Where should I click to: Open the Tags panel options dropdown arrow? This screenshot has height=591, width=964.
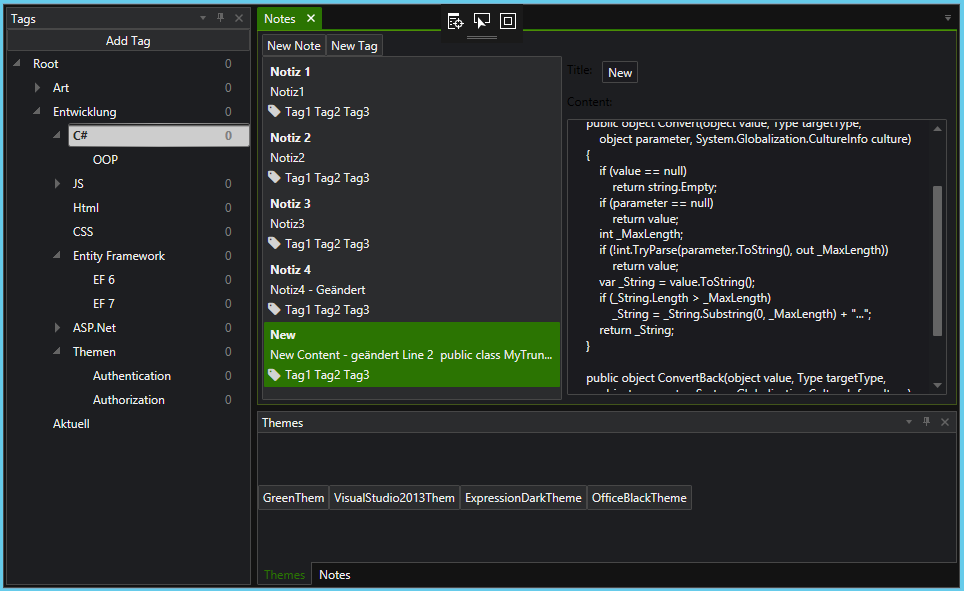[x=203, y=18]
